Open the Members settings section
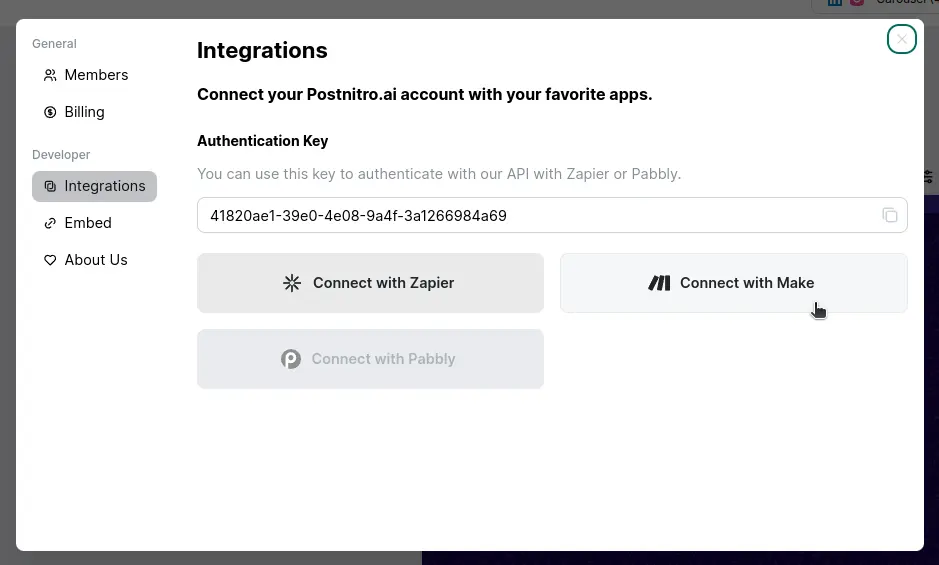This screenshot has width=939, height=565. click(x=86, y=75)
